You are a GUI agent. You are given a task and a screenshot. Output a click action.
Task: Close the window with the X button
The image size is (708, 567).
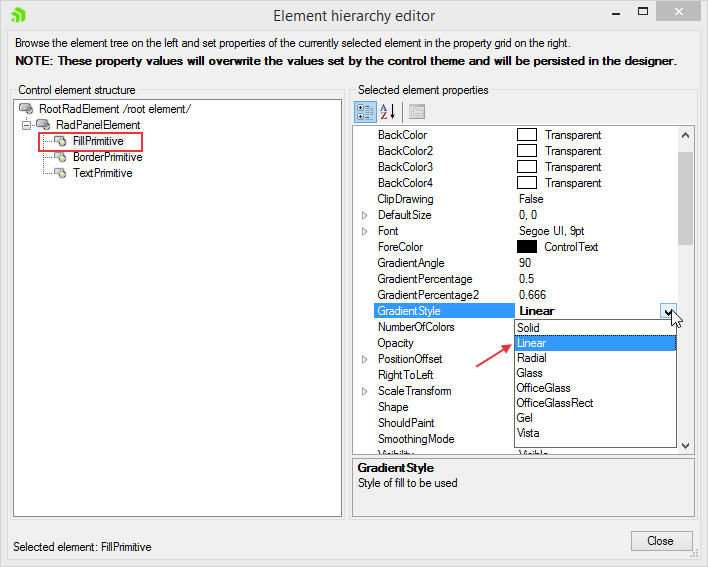(x=679, y=12)
